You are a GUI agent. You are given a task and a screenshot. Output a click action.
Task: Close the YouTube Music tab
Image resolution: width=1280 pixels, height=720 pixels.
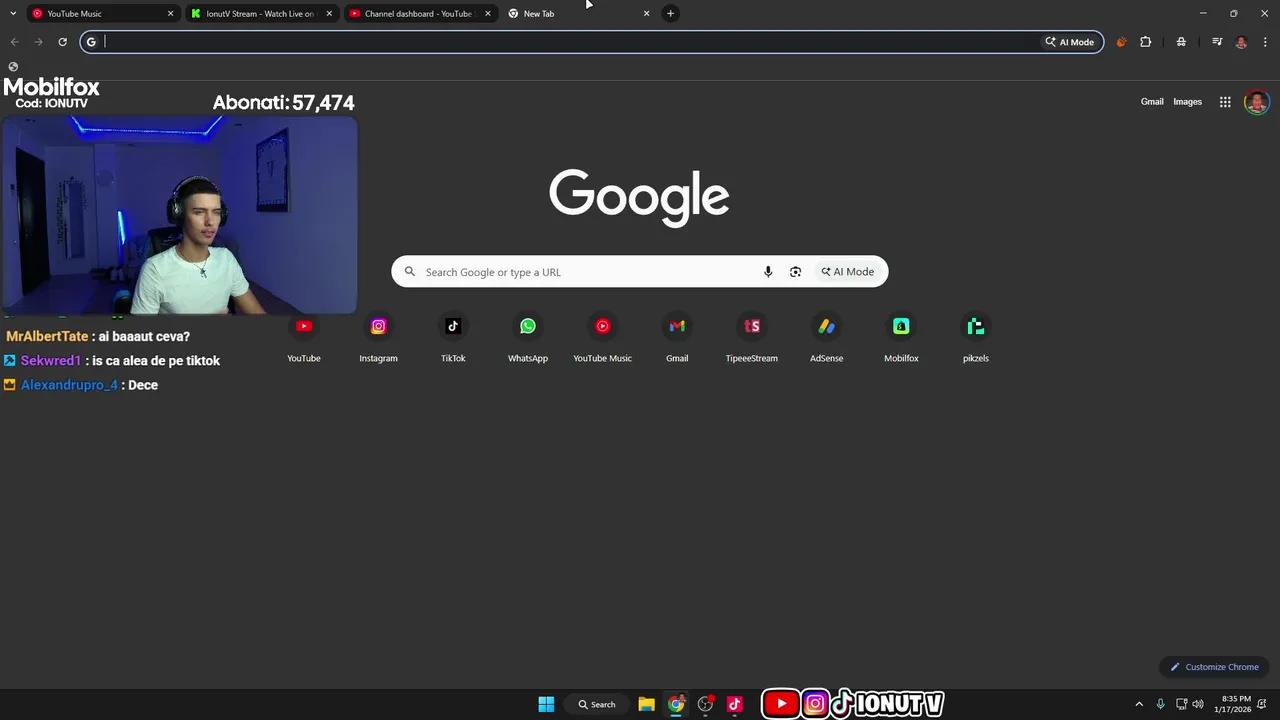pyautogui.click(x=170, y=13)
